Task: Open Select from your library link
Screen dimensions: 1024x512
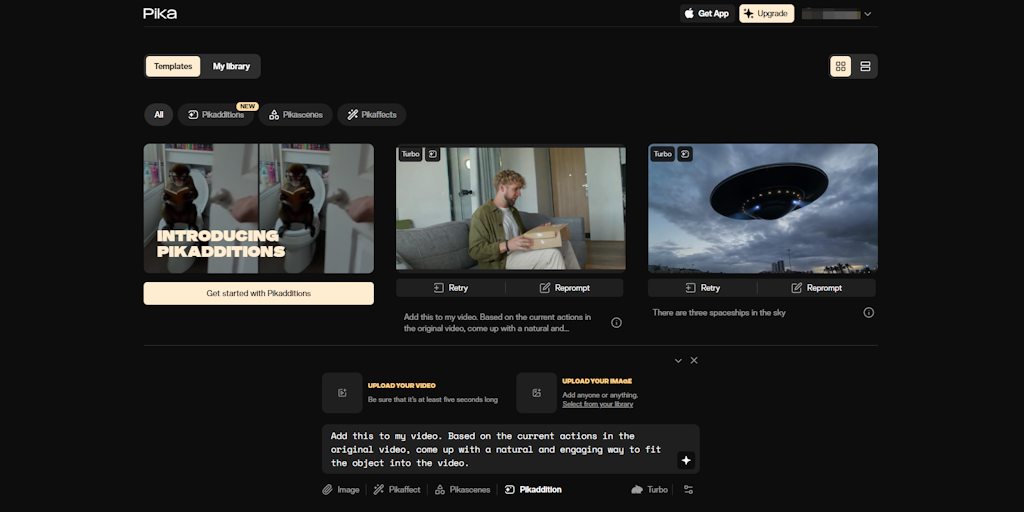Action: 597,404
